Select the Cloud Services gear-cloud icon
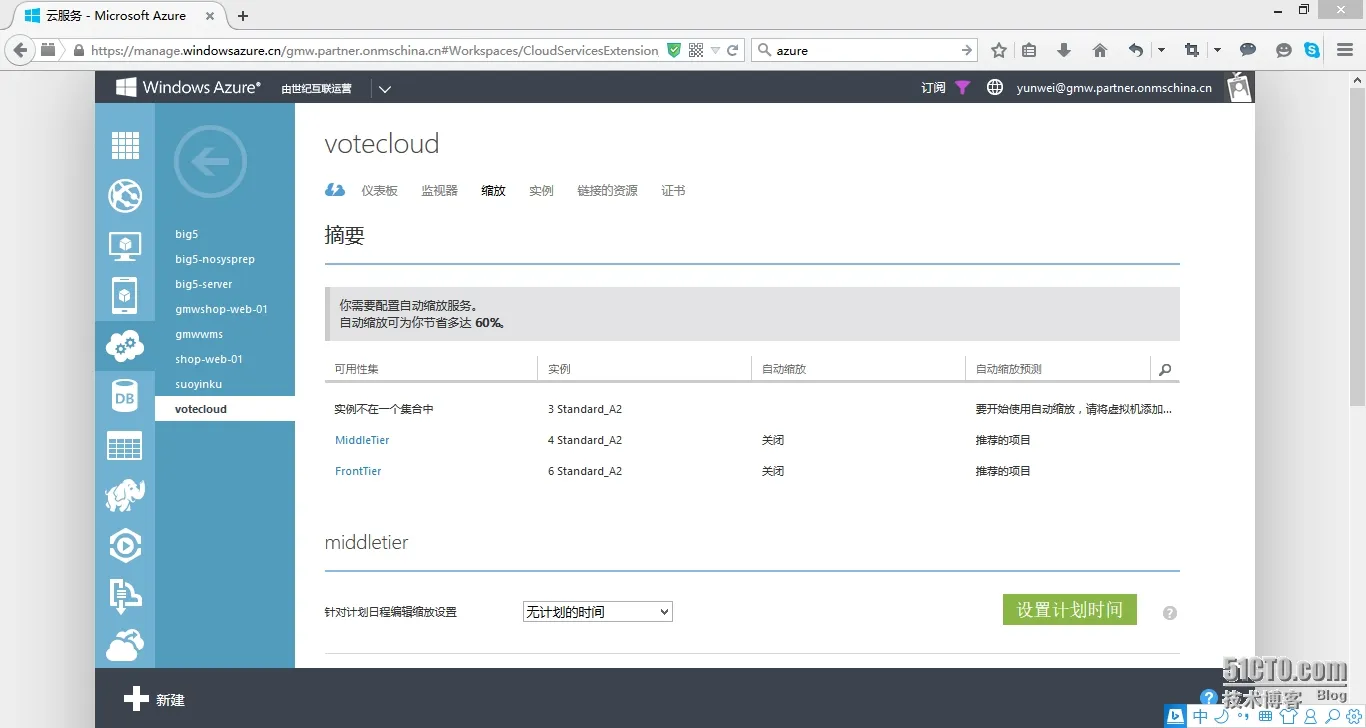1366x728 pixels. click(125, 346)
